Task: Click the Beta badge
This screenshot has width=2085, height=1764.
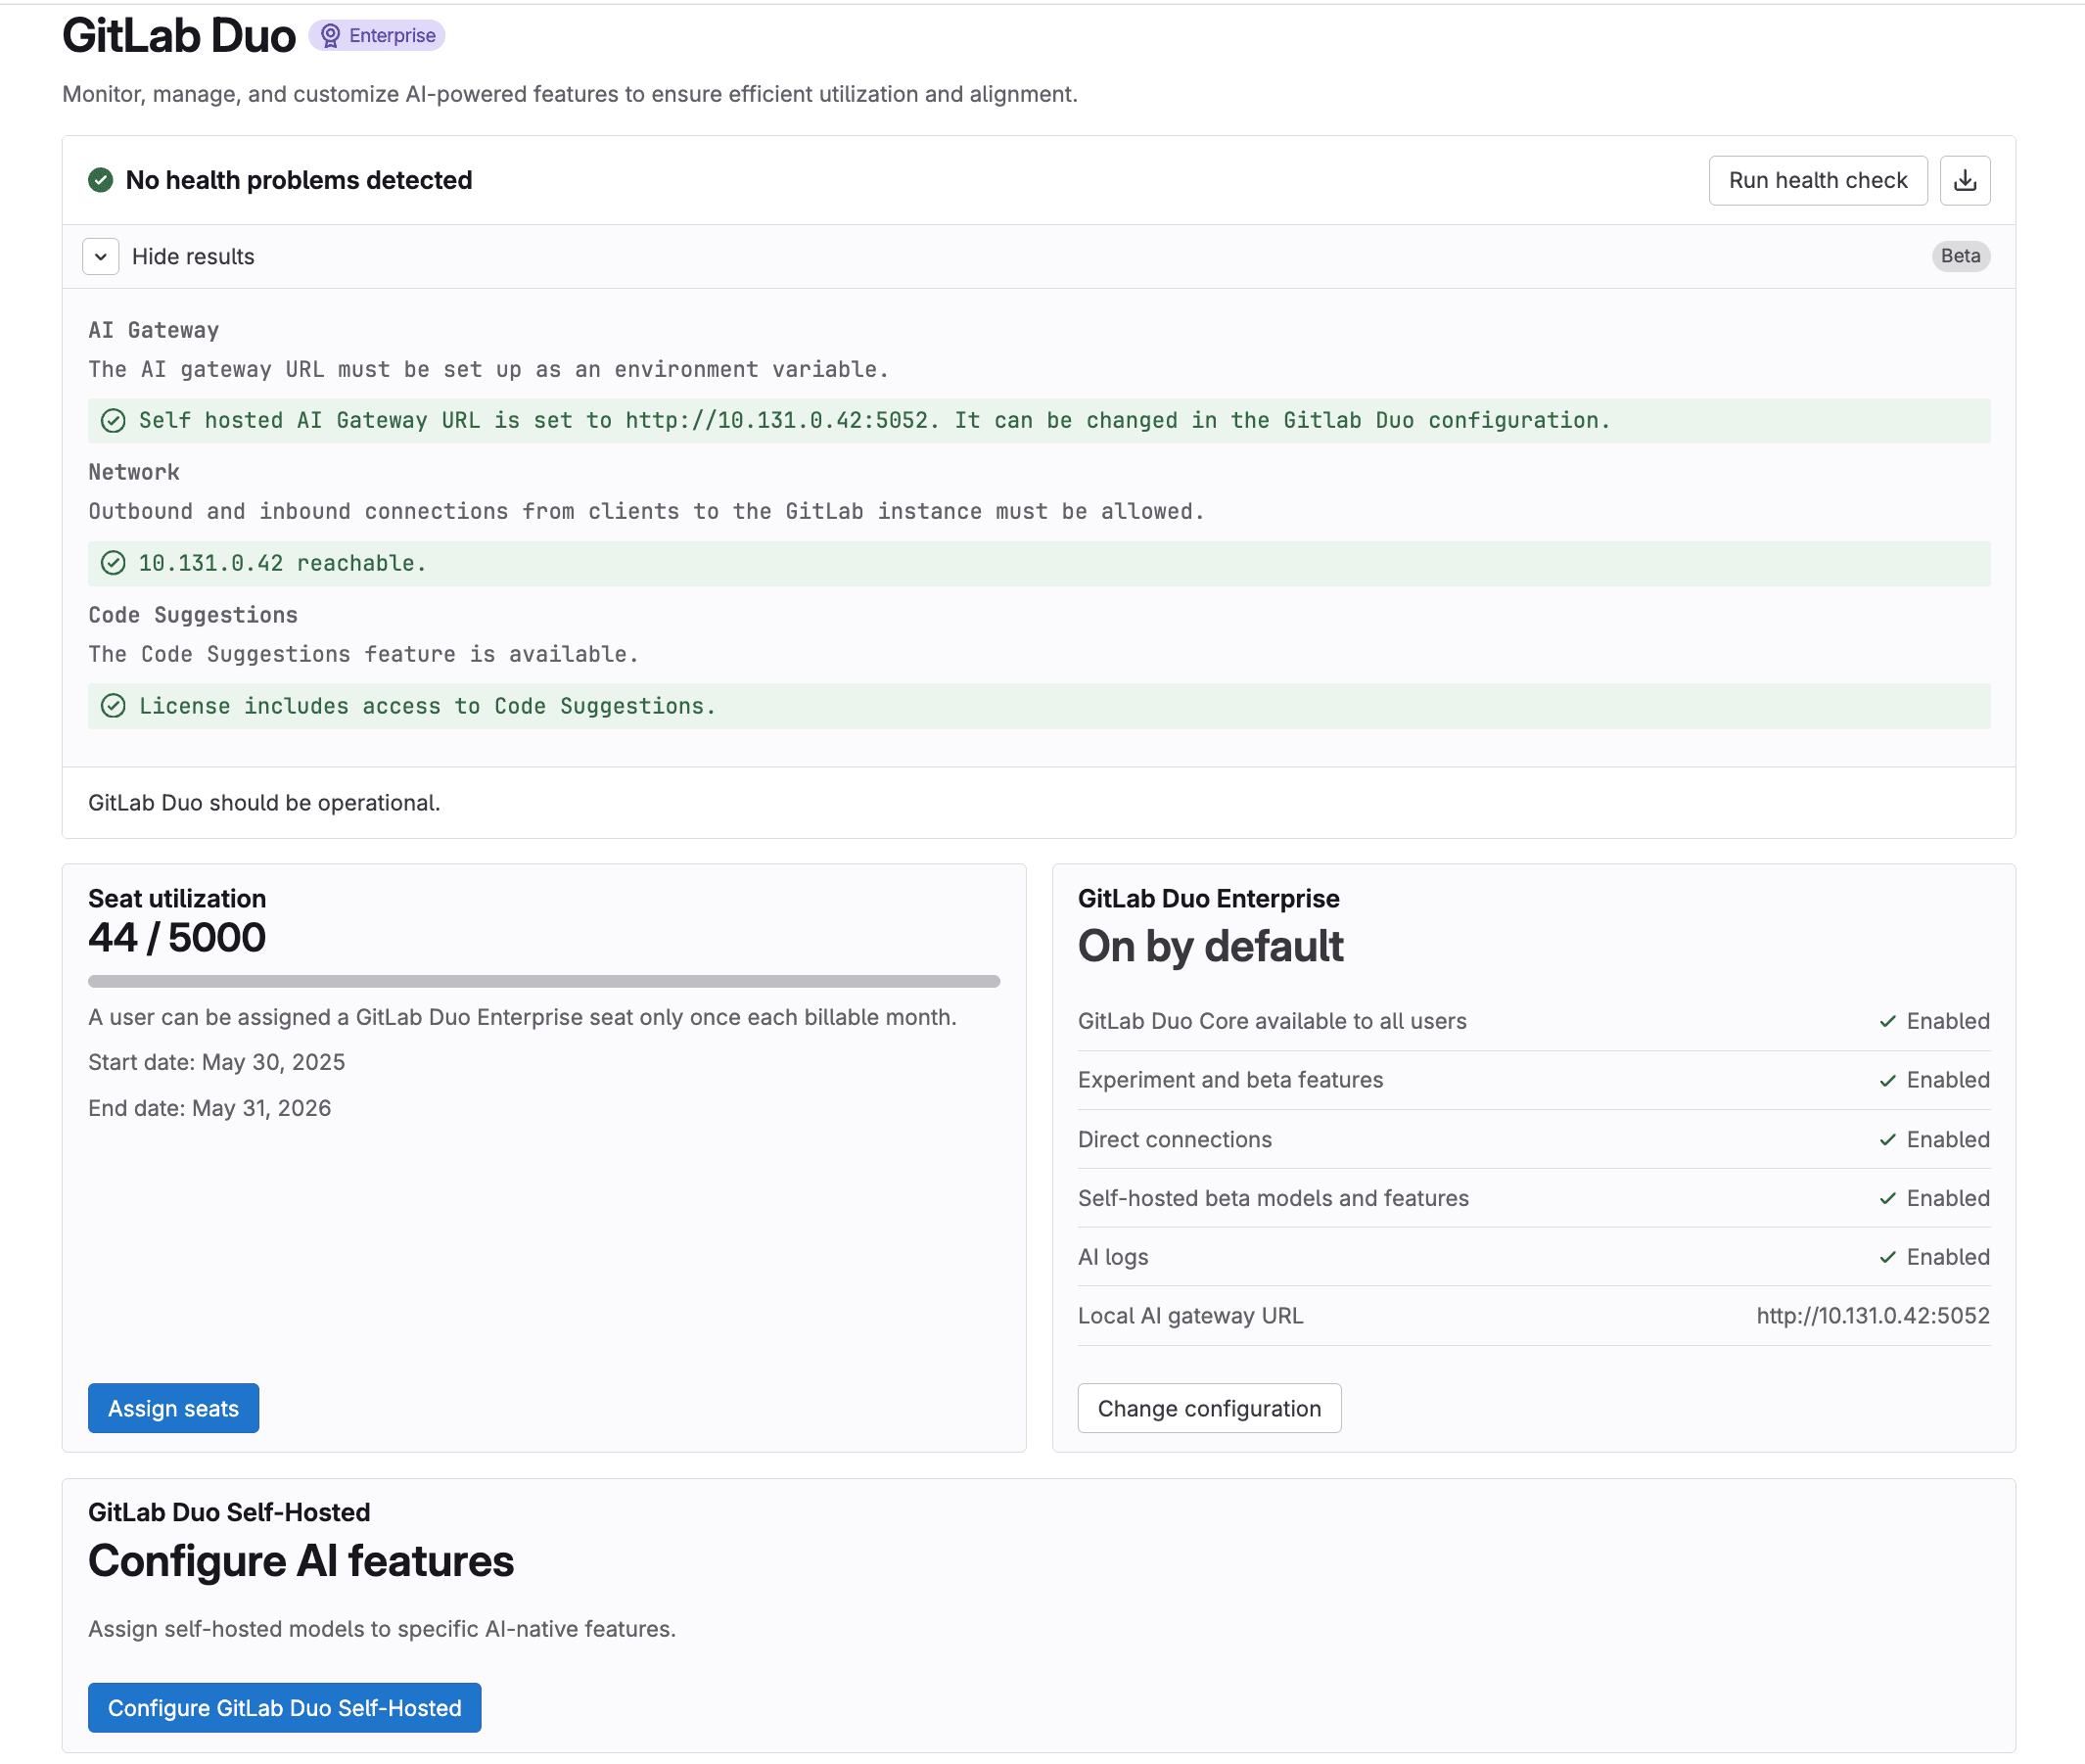Action: (x=1960, y=256)
